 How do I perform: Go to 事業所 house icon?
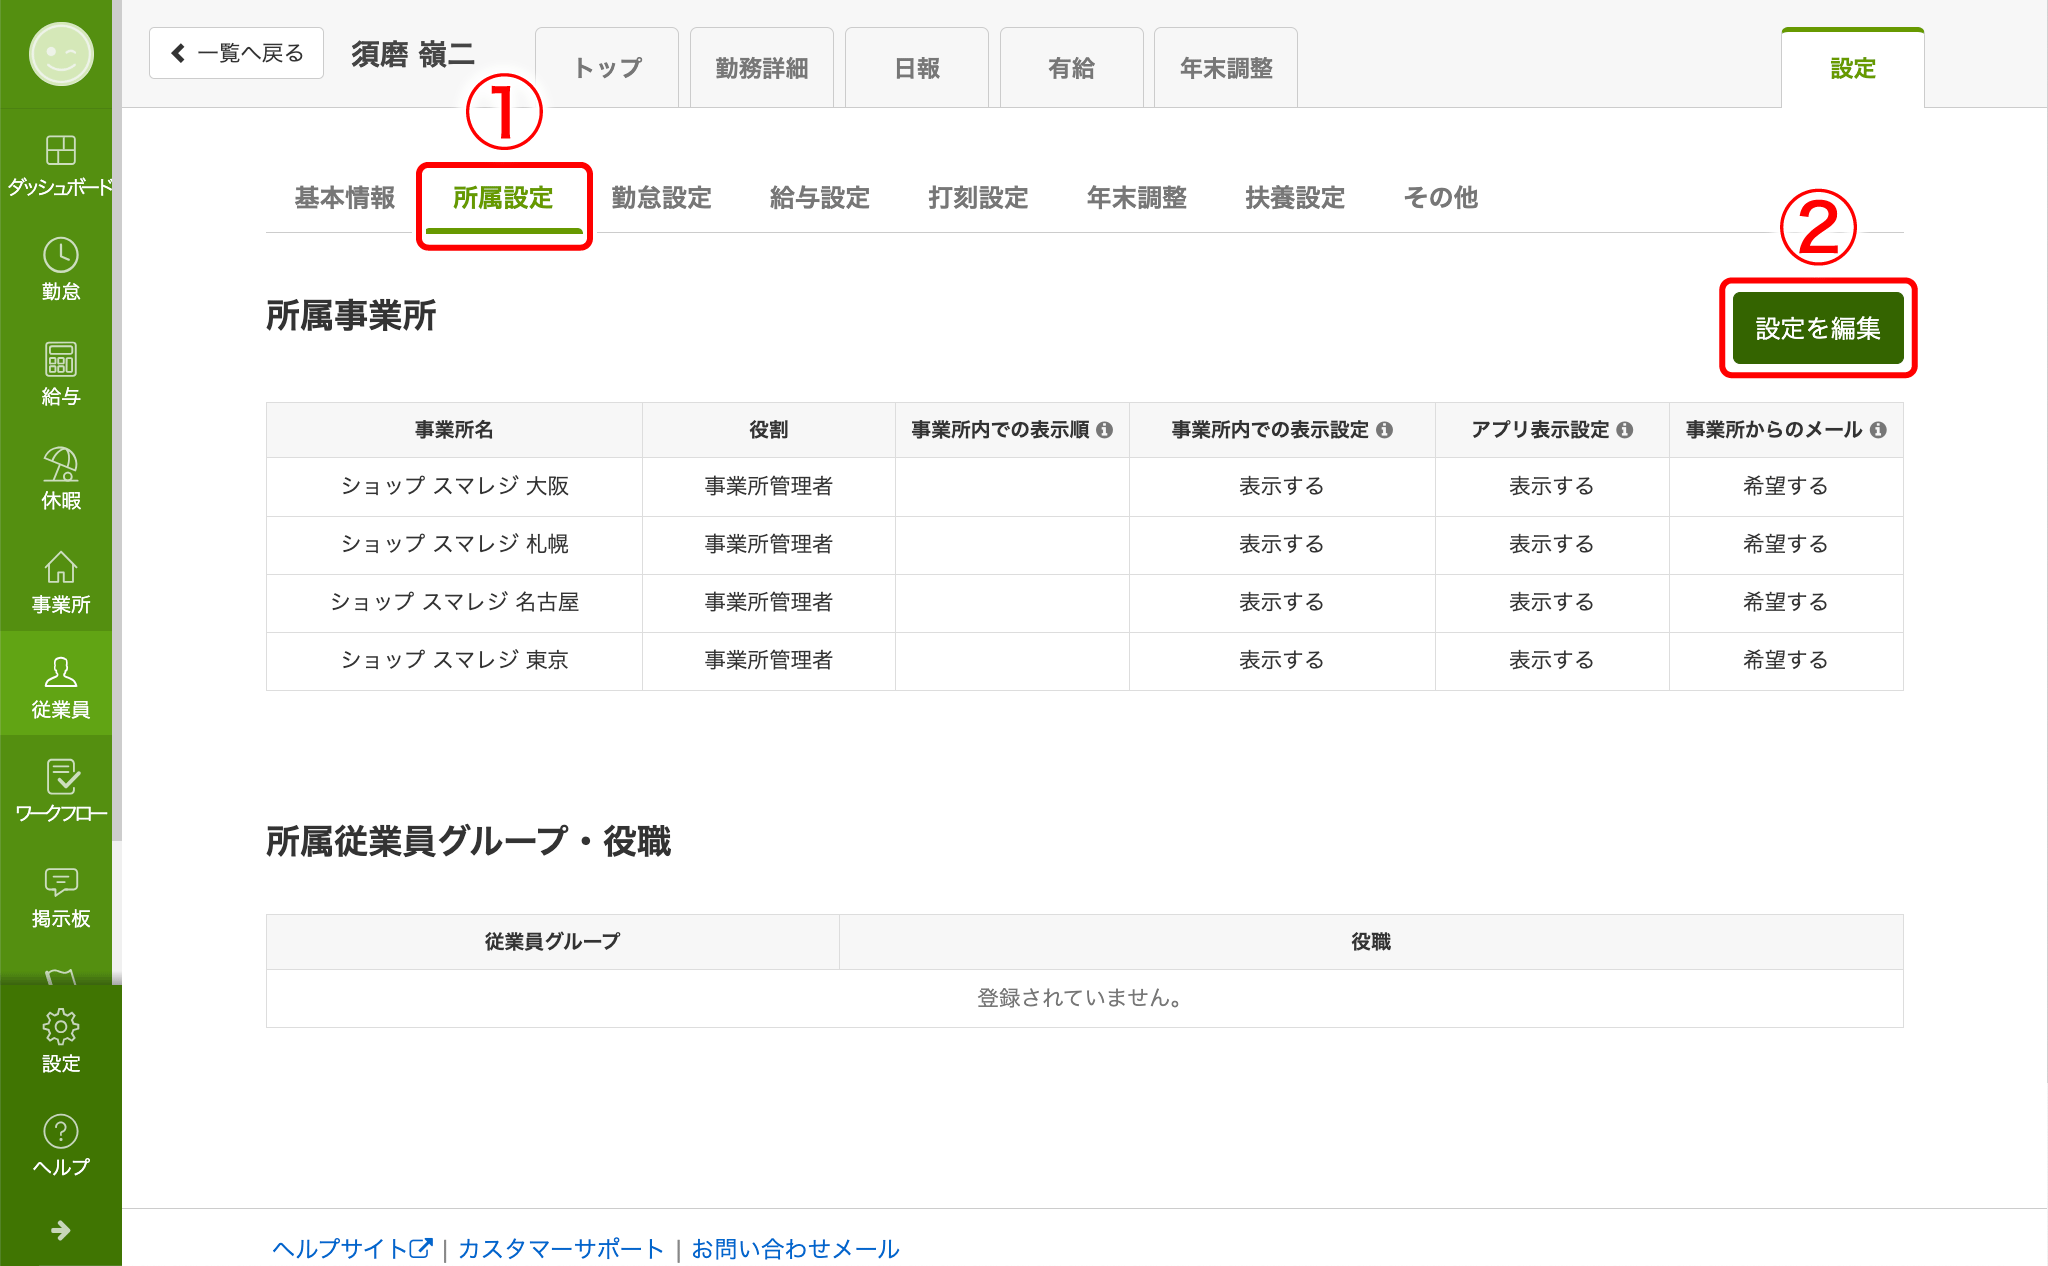coord(60,568)
